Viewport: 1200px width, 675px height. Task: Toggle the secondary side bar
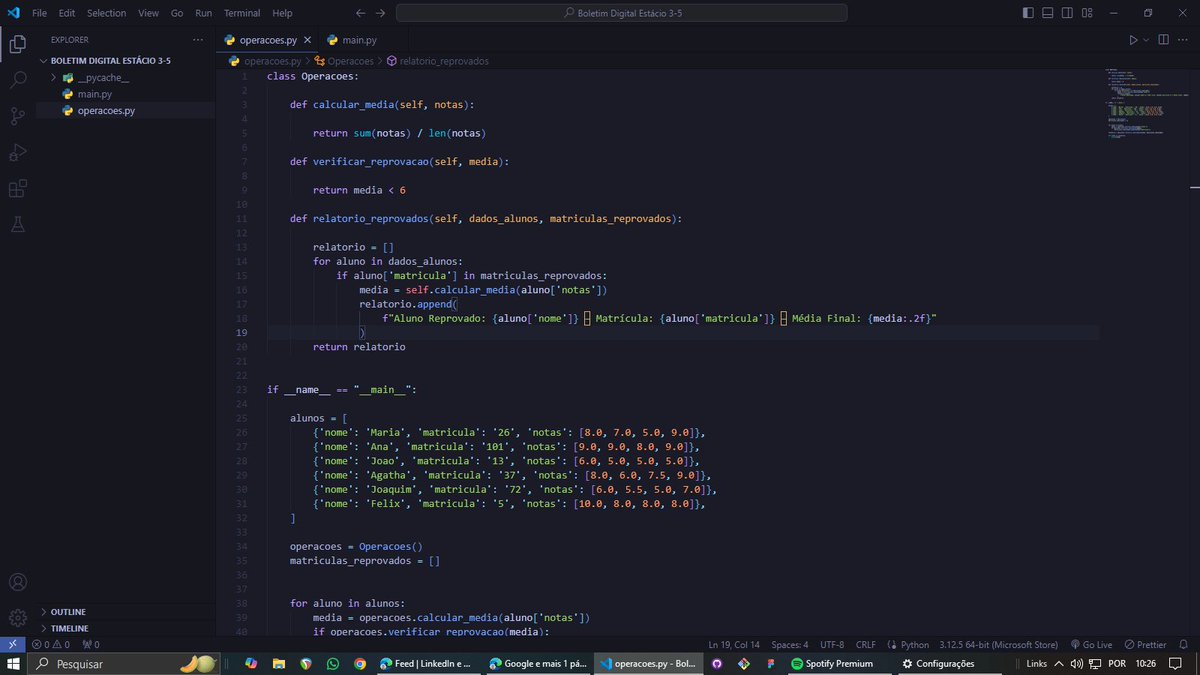click(x=1066, y=12)
